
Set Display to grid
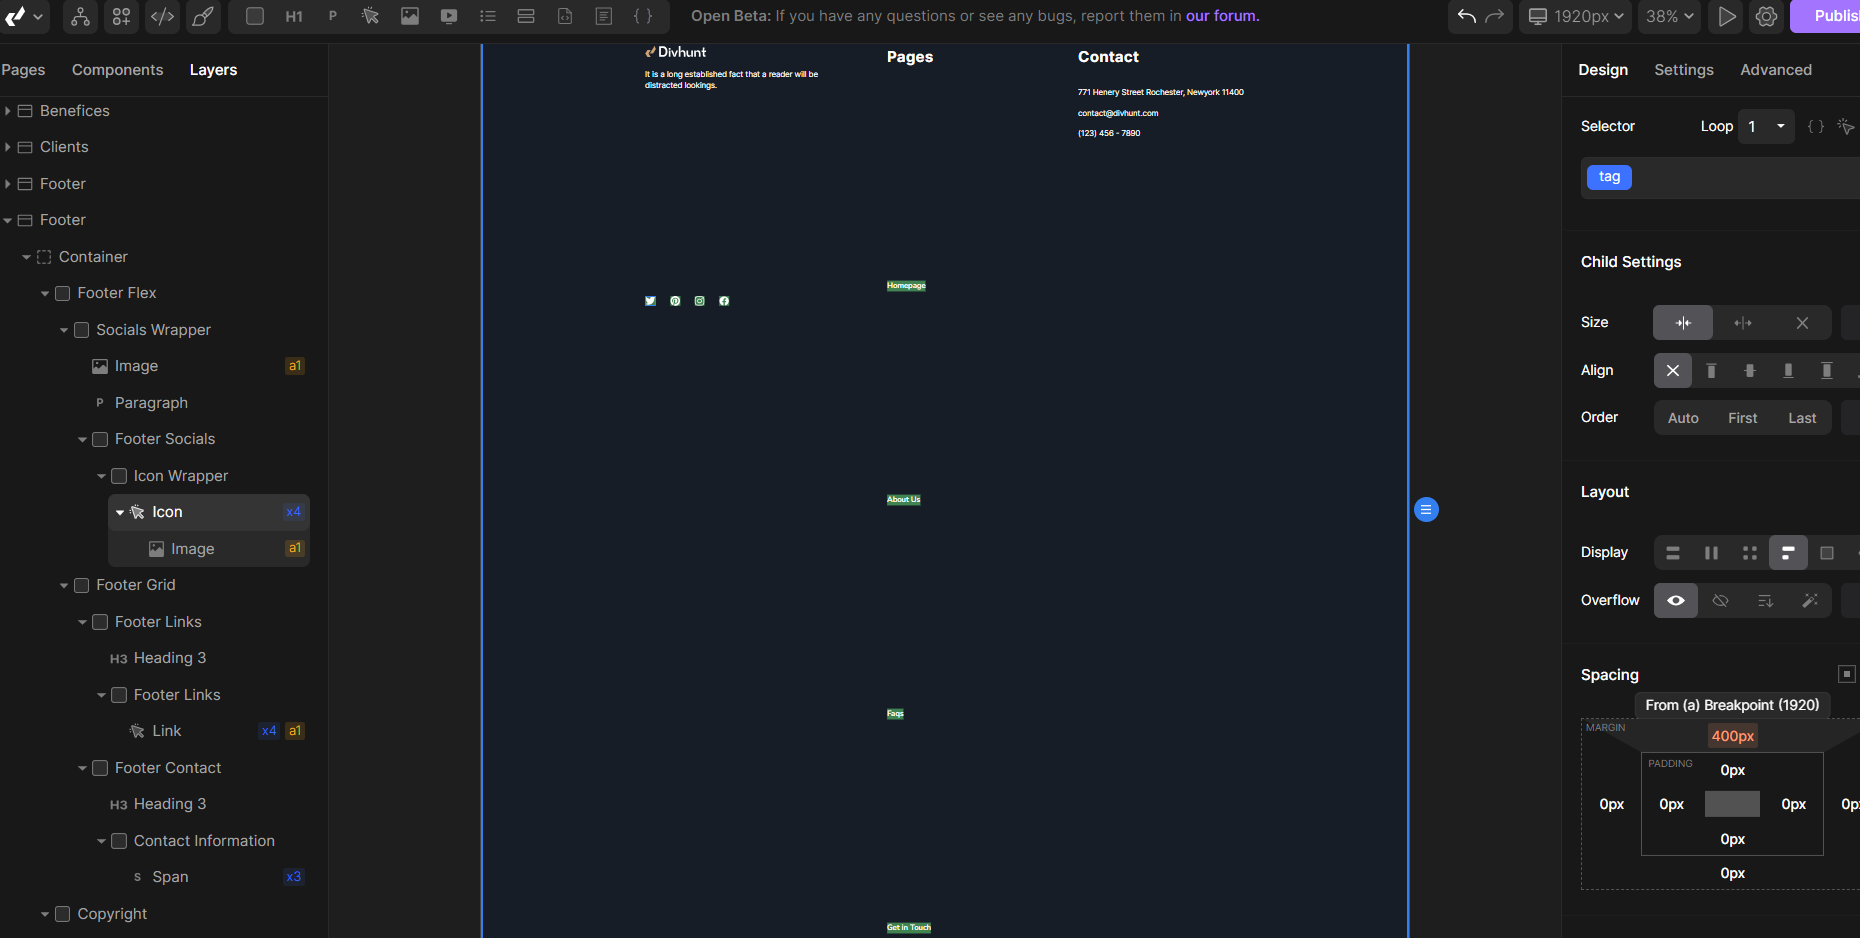[x=1750, y=553]
